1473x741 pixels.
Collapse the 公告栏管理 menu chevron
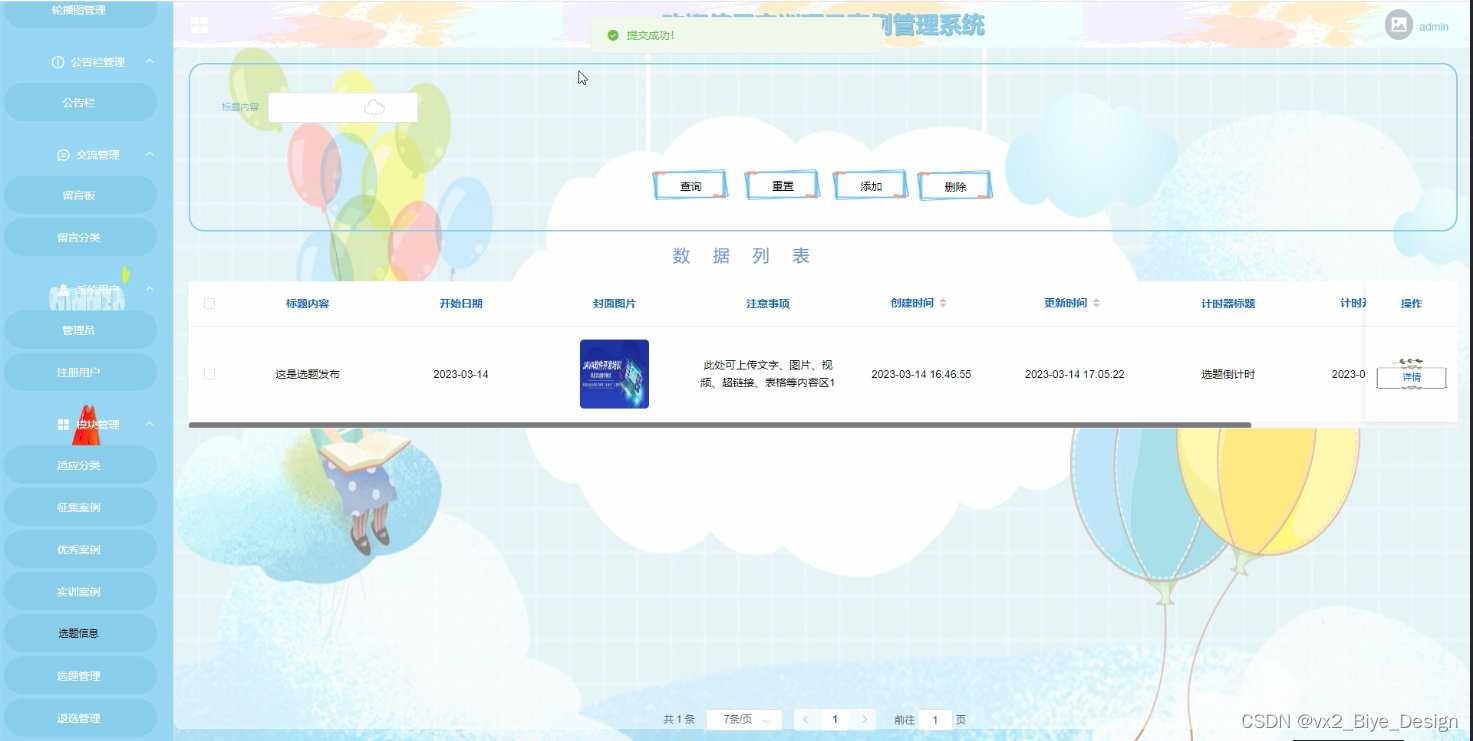149,62
